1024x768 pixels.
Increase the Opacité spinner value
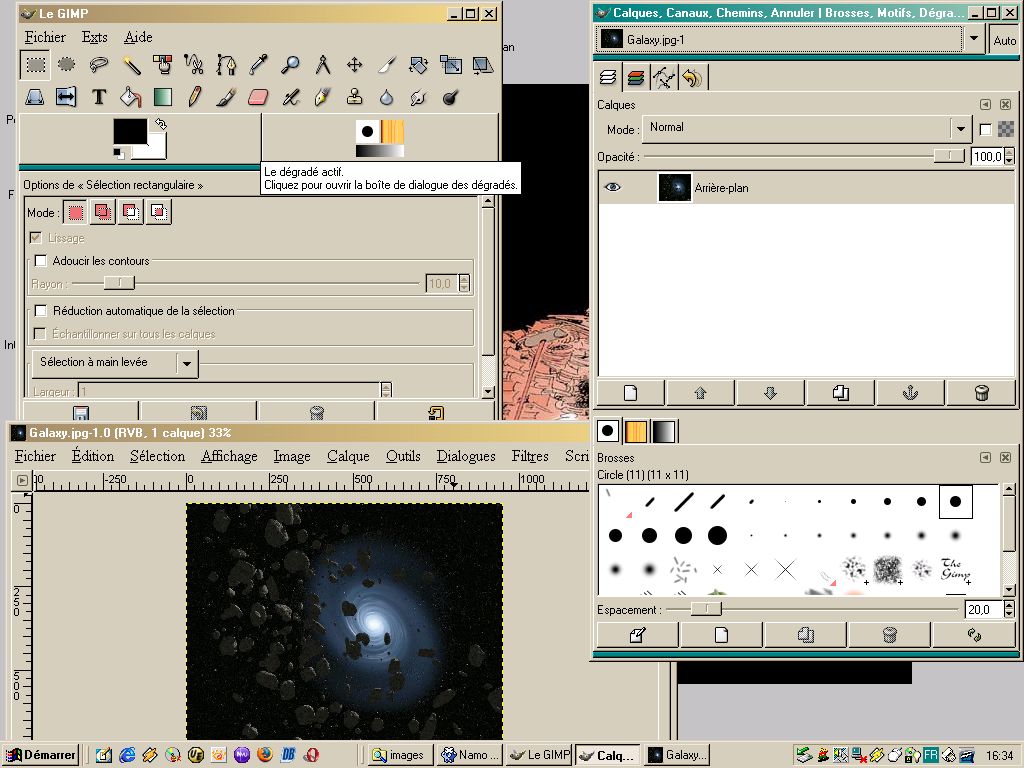[x=1010, y=153]
